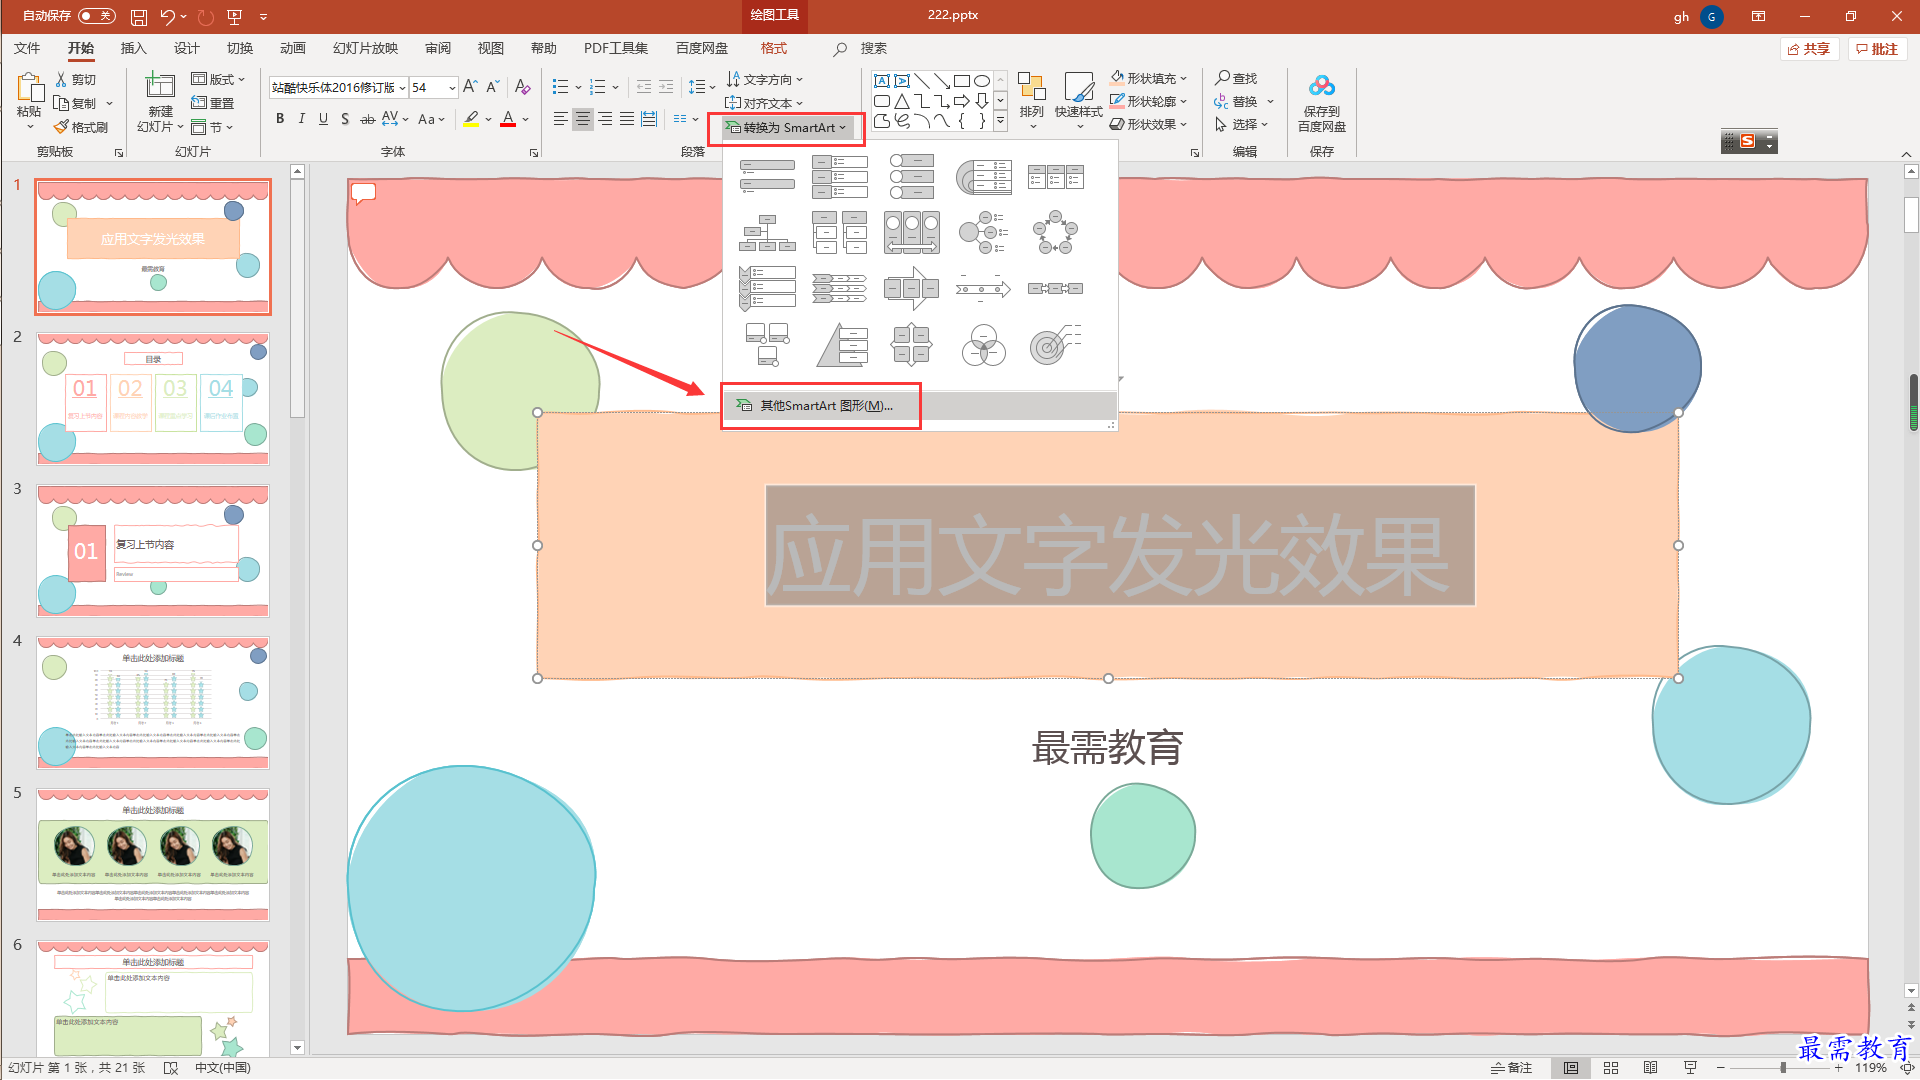Start slideshow from beginning via title bar icon
1920x1080 pixels.
(235, 17)
